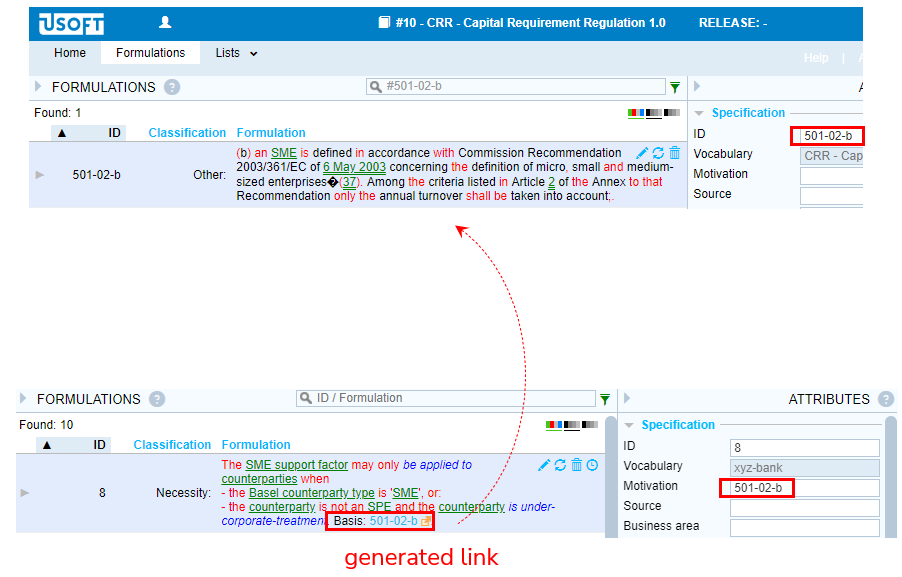Refresh formulation 501-02-b
This screenshot has width=902, height=577.
[658, 153]
